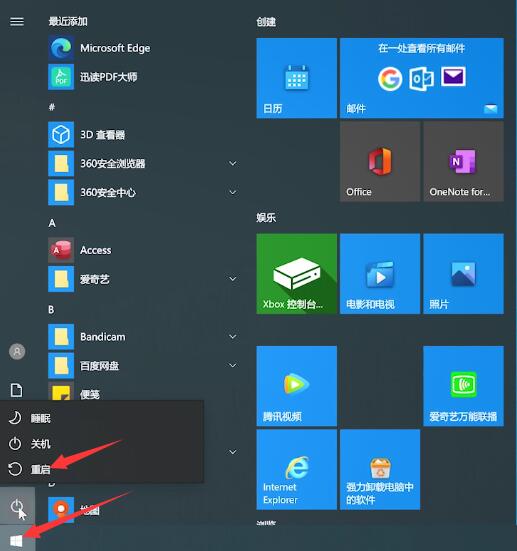Screen dimensions: 517x551
Task: Expand the 360安全中心 folder chevron
Action: [x=232, y=192]
